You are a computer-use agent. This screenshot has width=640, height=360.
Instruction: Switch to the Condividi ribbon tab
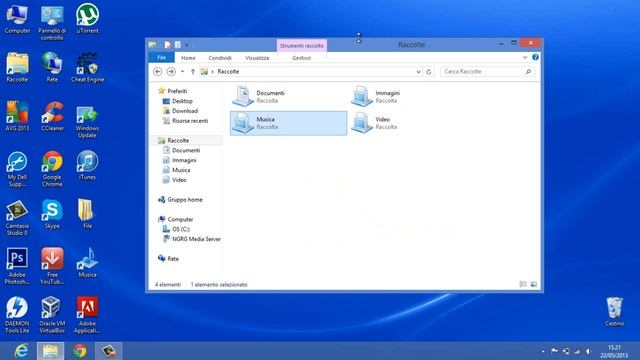[220, 58]
